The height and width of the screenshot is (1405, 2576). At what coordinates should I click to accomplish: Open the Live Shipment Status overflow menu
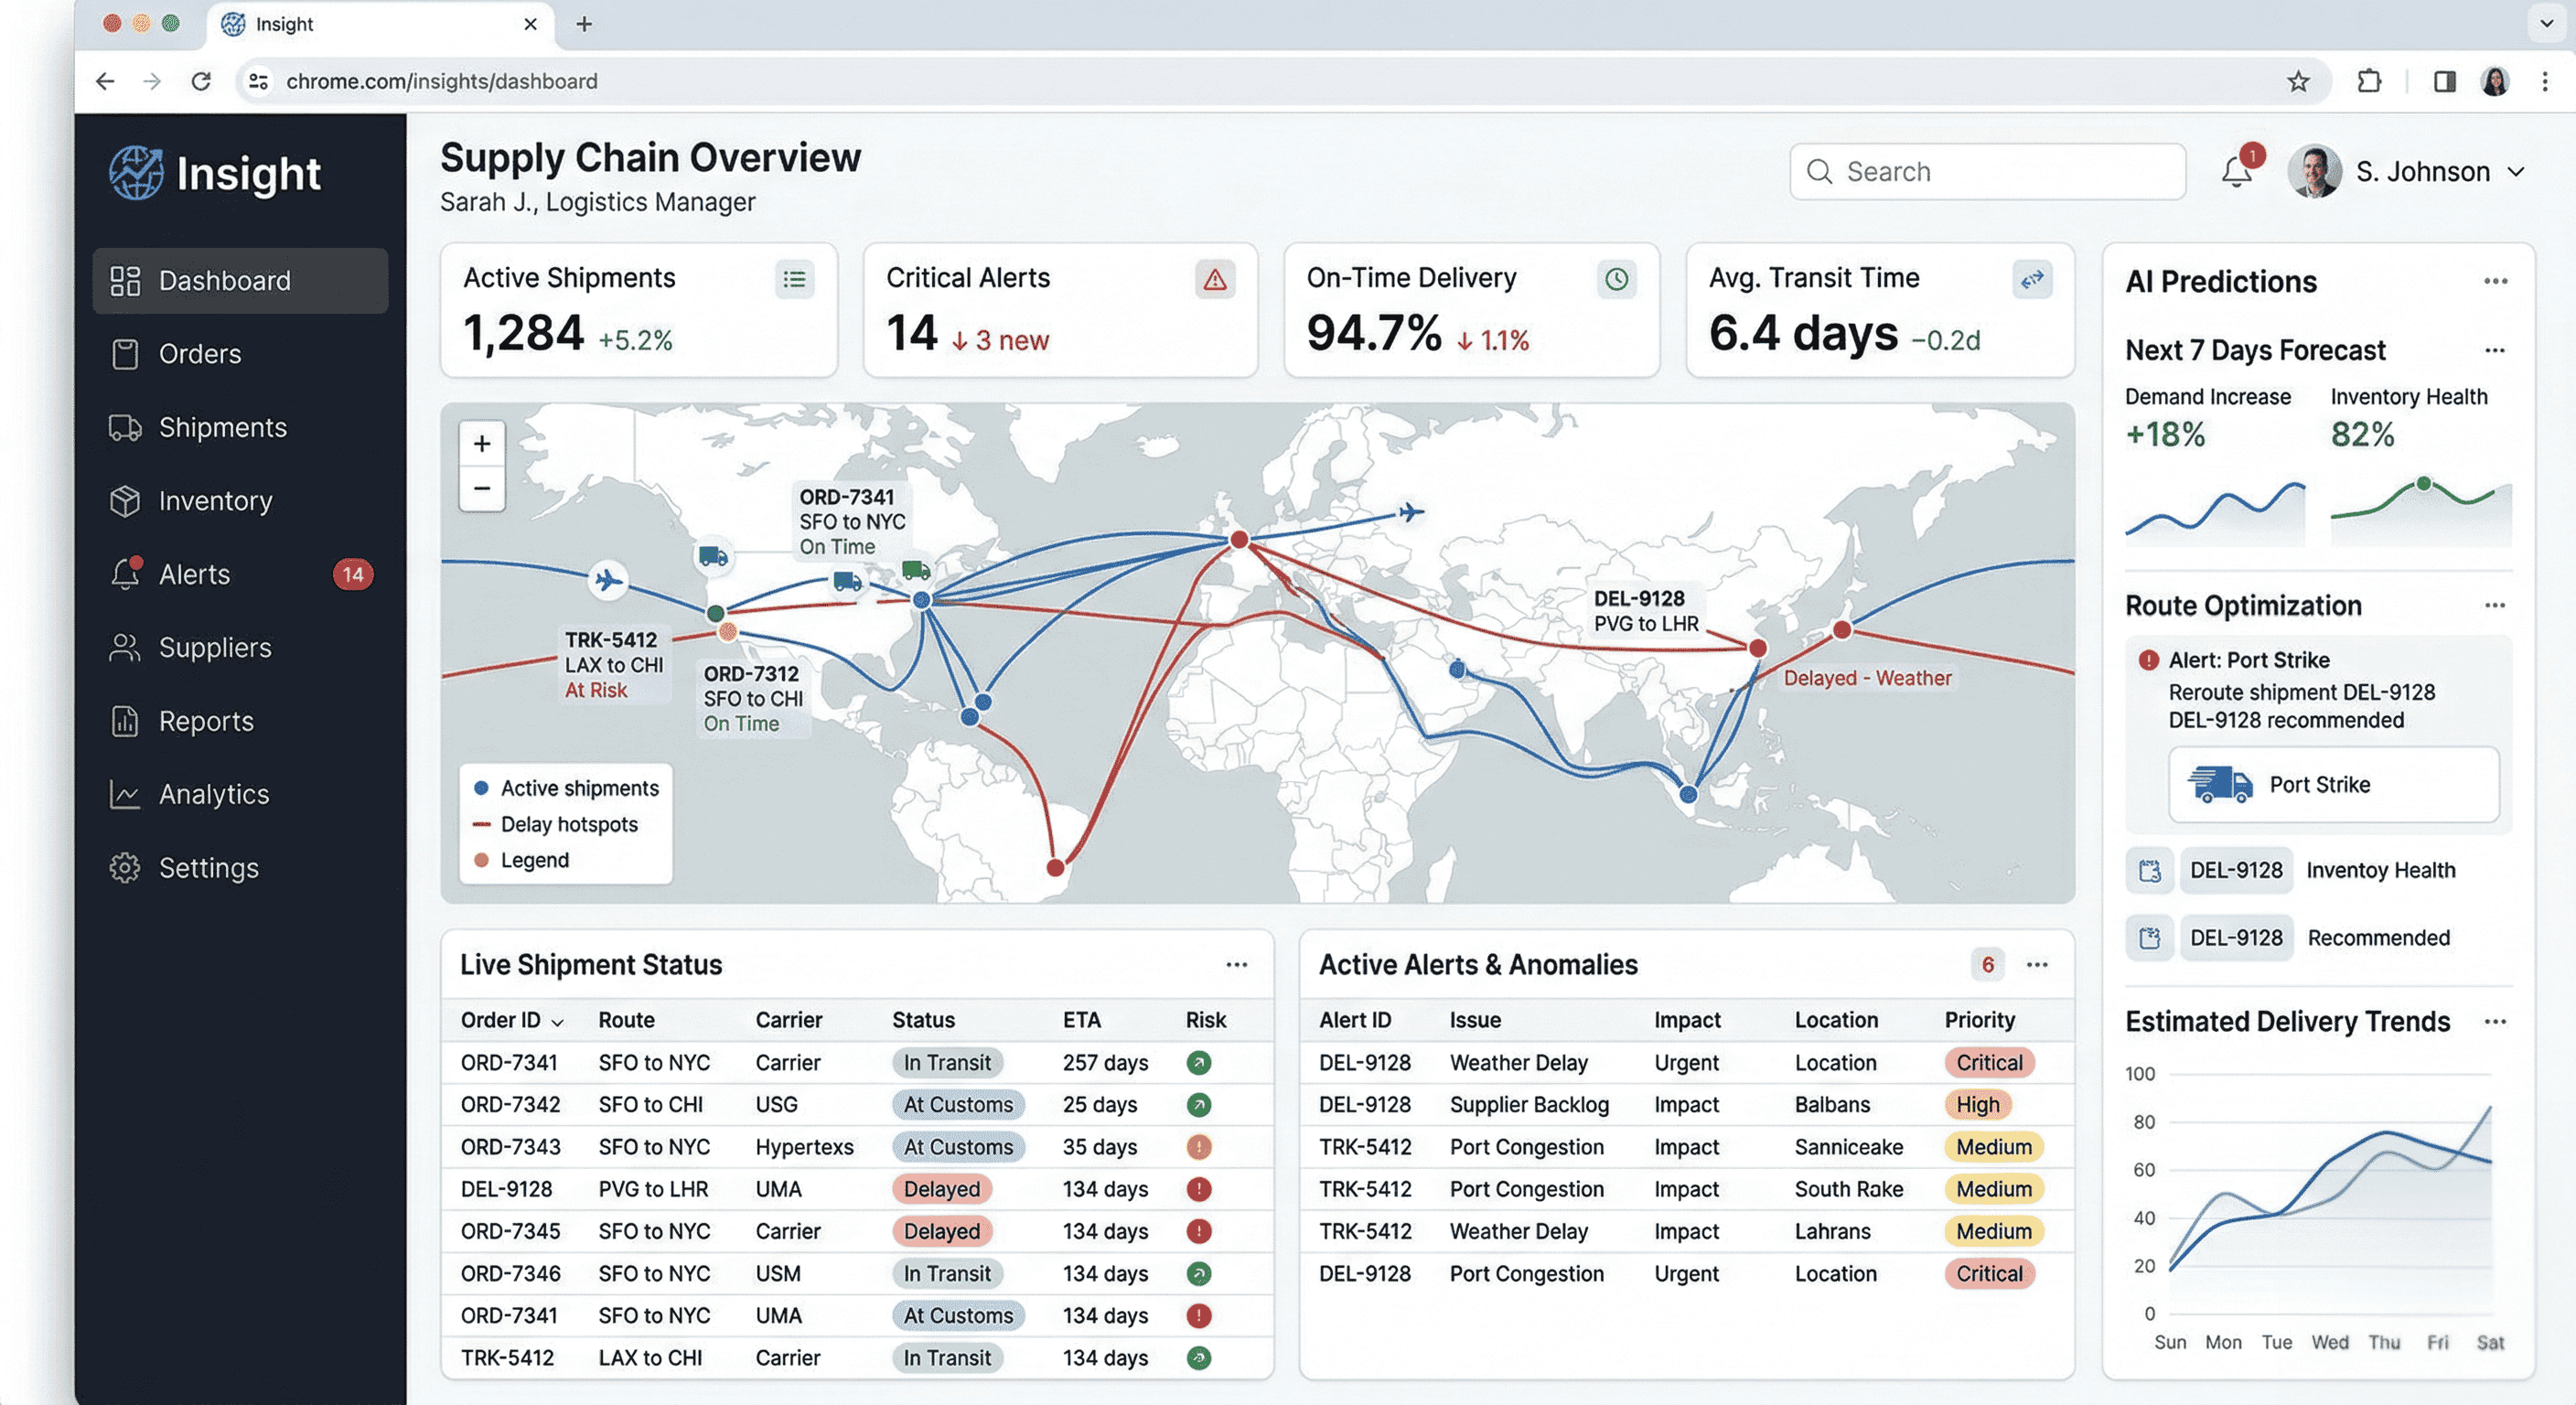(x=1237, y=965)
